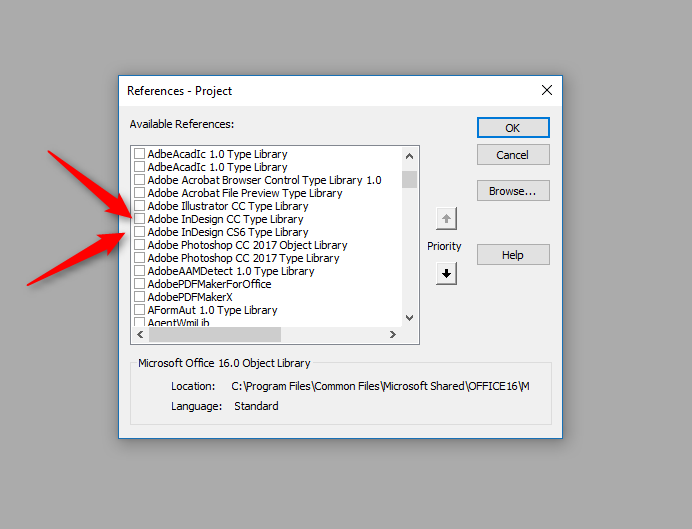Click the Cancel button
Image resolution: width=692 pixels, height=529 pixels.
pyautogui.click(x=513, y=155)
